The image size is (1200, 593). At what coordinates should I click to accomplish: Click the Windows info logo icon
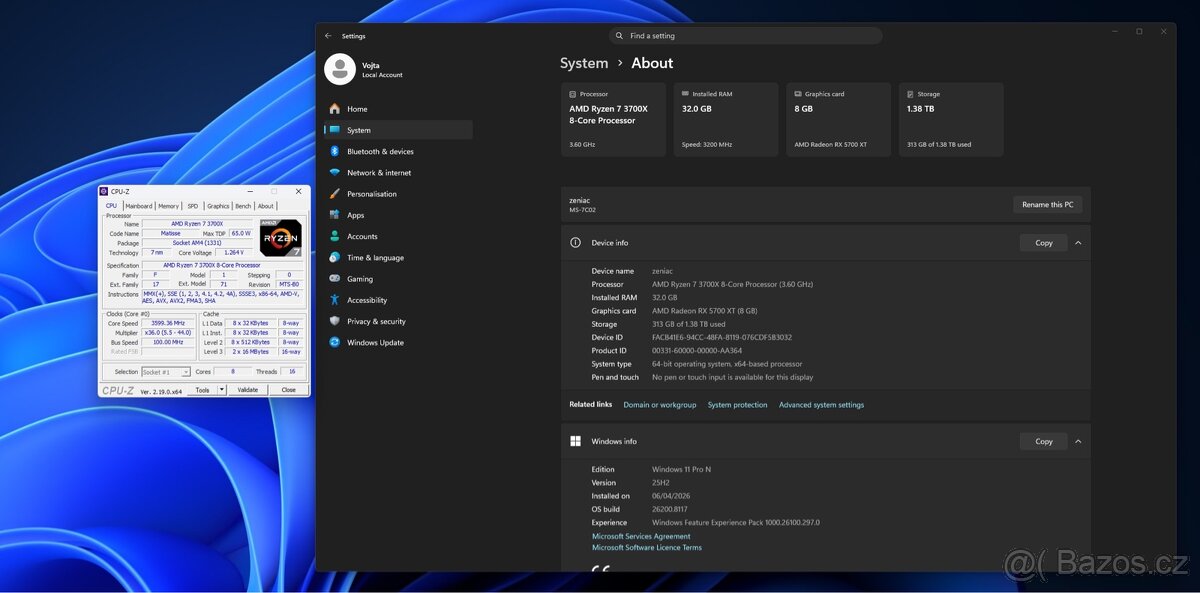point(575,441)
